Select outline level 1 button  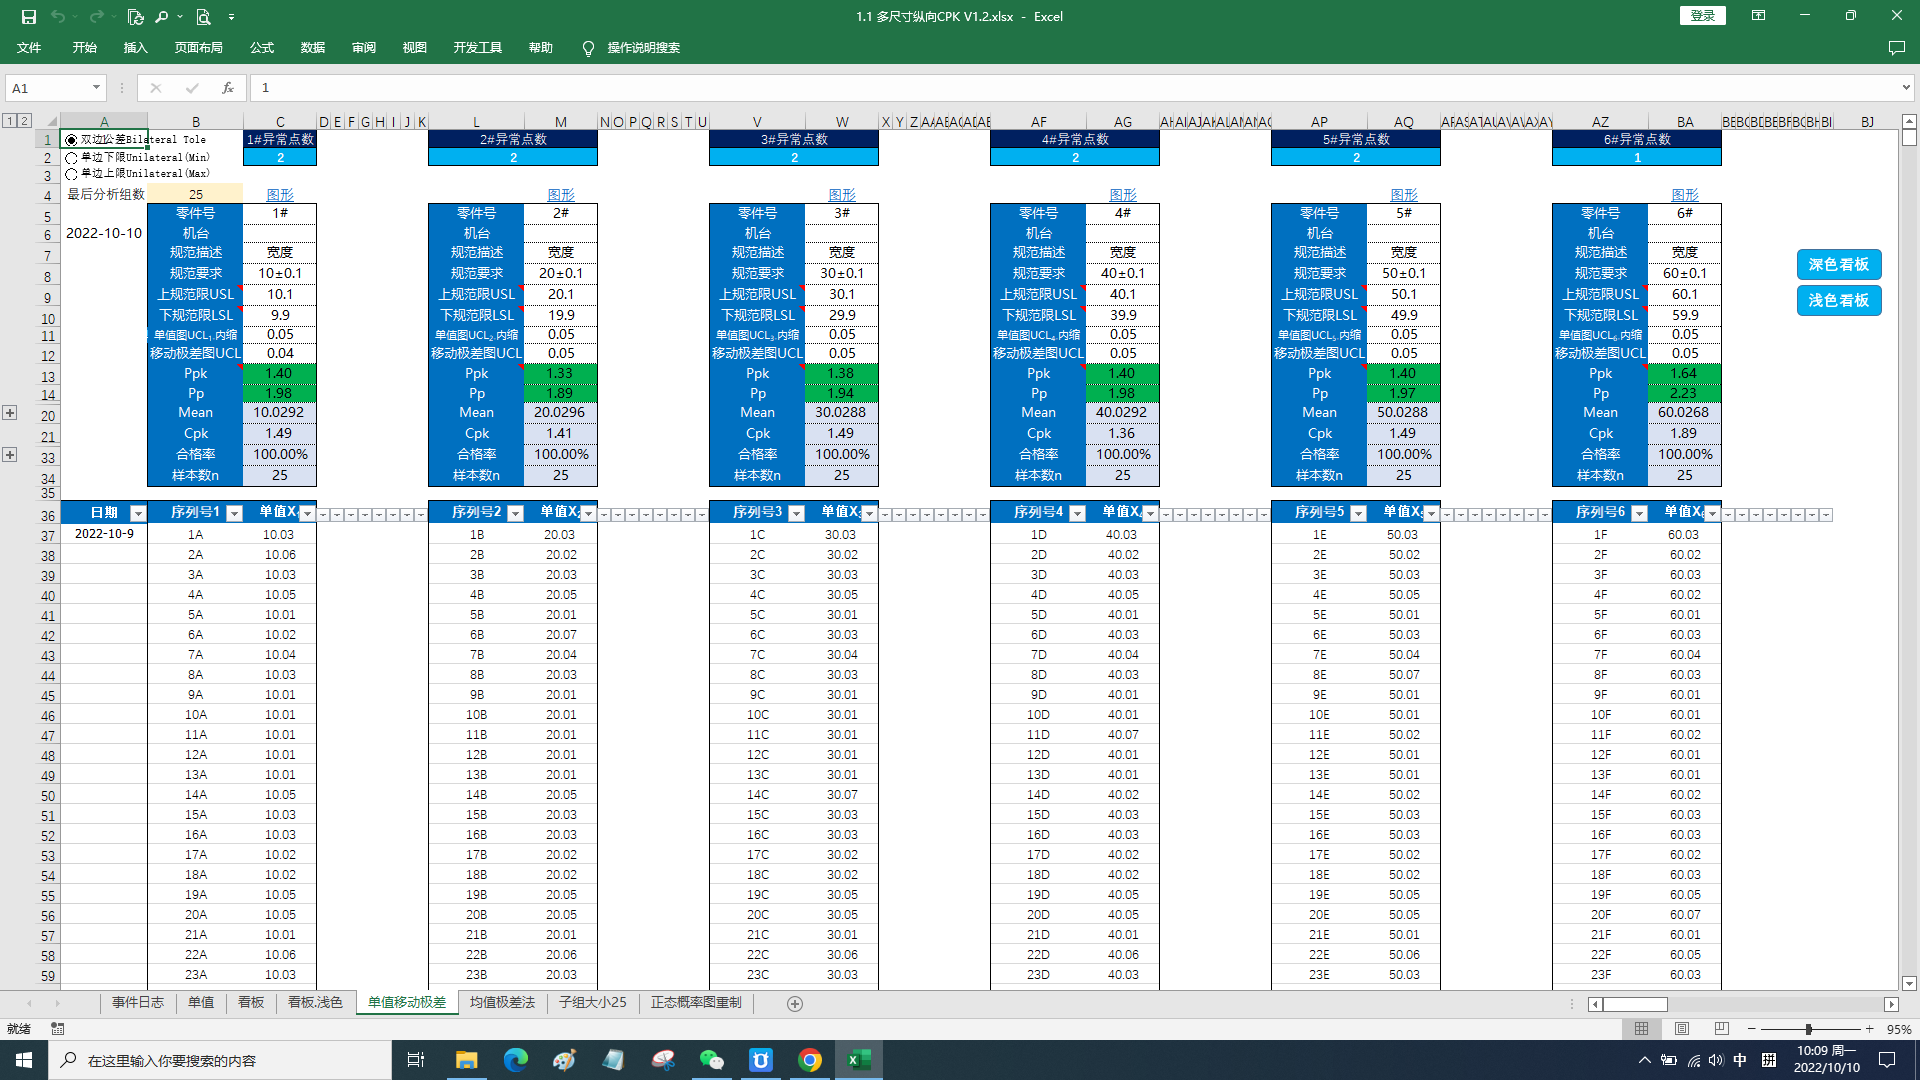9,121
